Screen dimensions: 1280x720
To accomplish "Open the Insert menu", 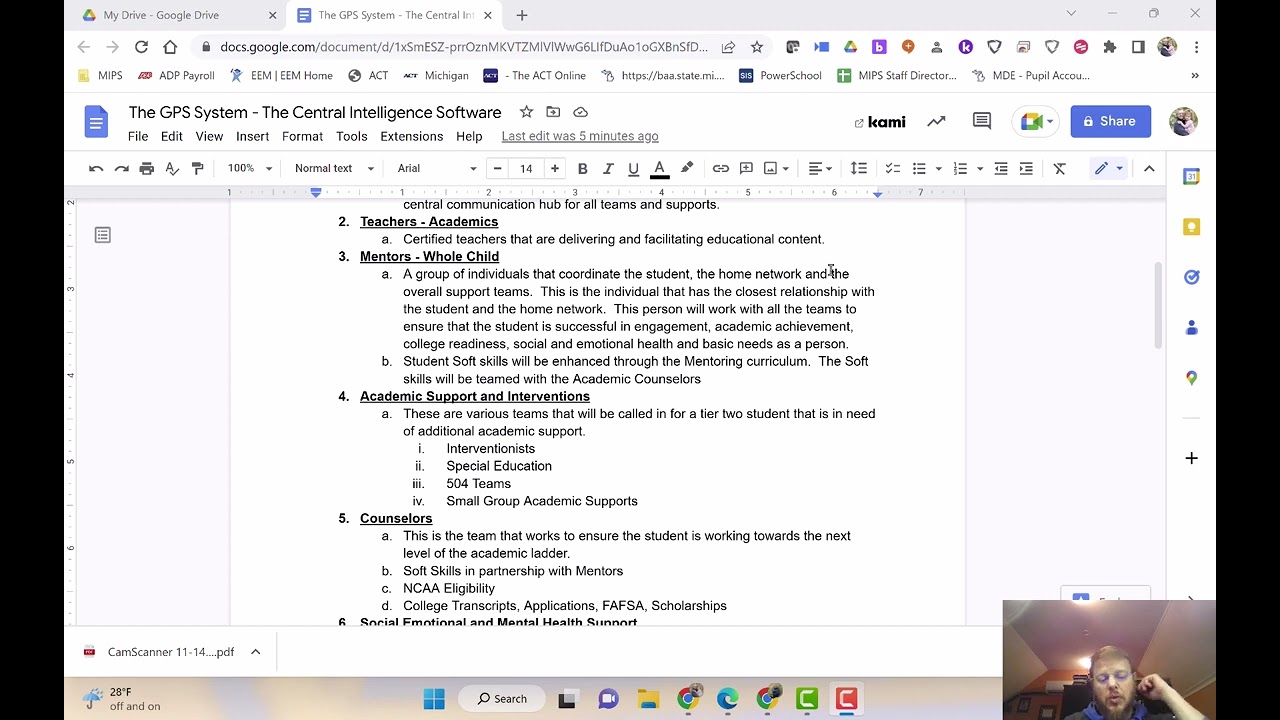I will coord(252,136).
